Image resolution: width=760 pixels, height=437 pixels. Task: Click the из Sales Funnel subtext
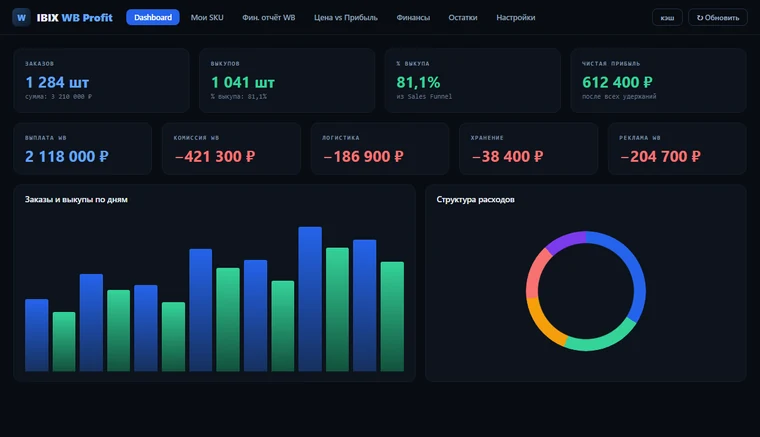click(424, 97)
